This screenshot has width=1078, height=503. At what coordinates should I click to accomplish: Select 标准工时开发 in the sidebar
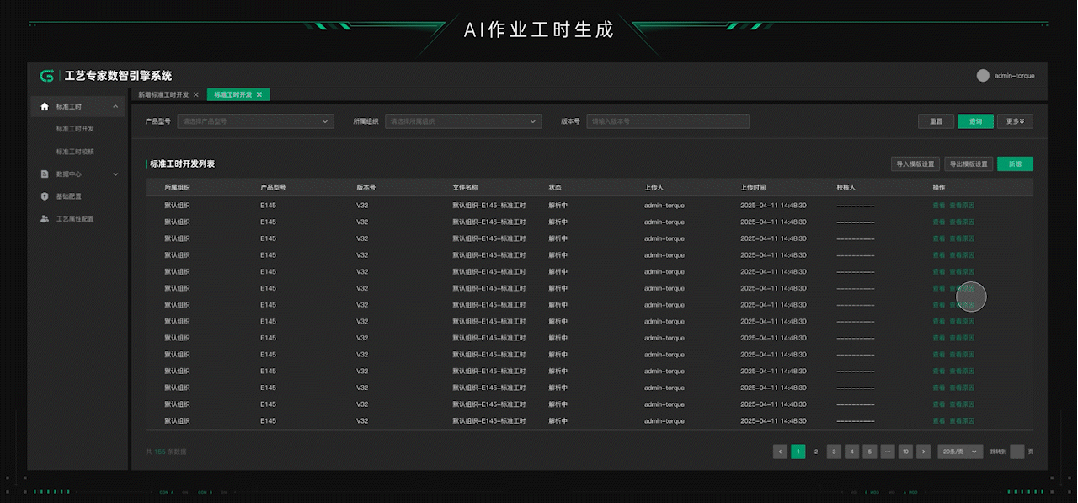75,129
